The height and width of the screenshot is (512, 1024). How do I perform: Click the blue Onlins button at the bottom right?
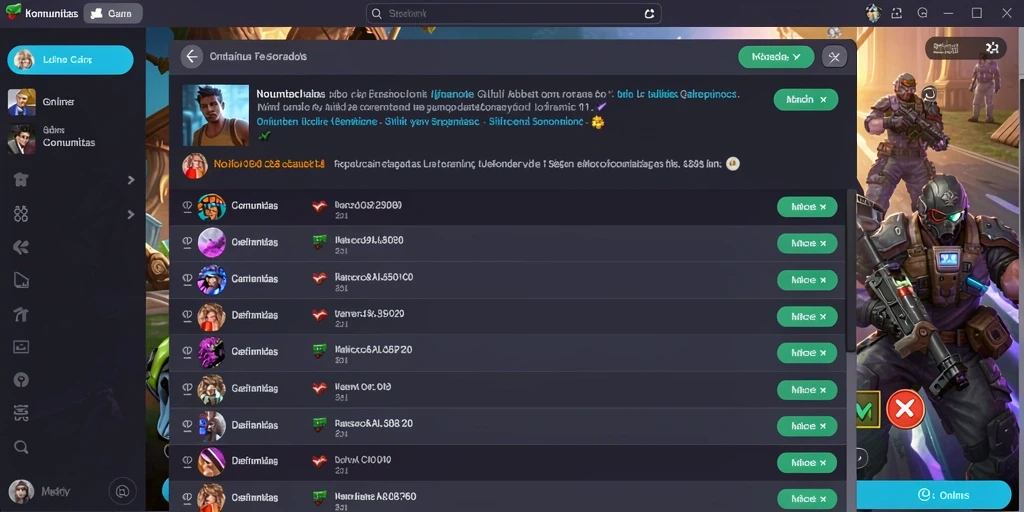(x=933, y=495)
